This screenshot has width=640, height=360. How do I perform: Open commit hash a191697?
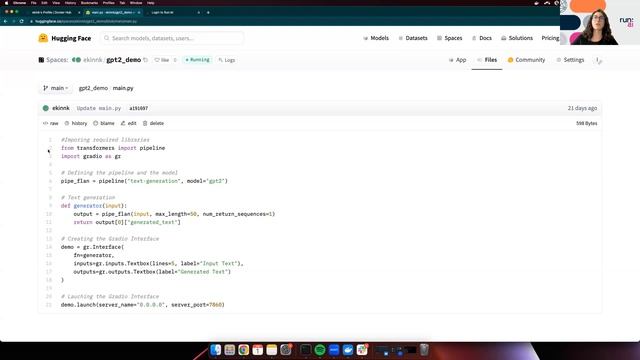tap(138, 108)
